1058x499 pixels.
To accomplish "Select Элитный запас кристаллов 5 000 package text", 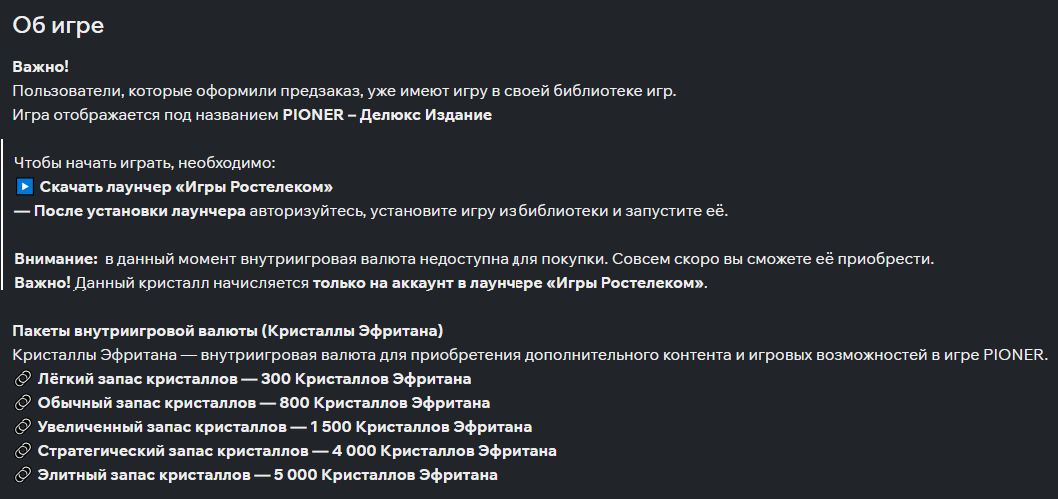I will pyautogui.click(x=267, y=476).
